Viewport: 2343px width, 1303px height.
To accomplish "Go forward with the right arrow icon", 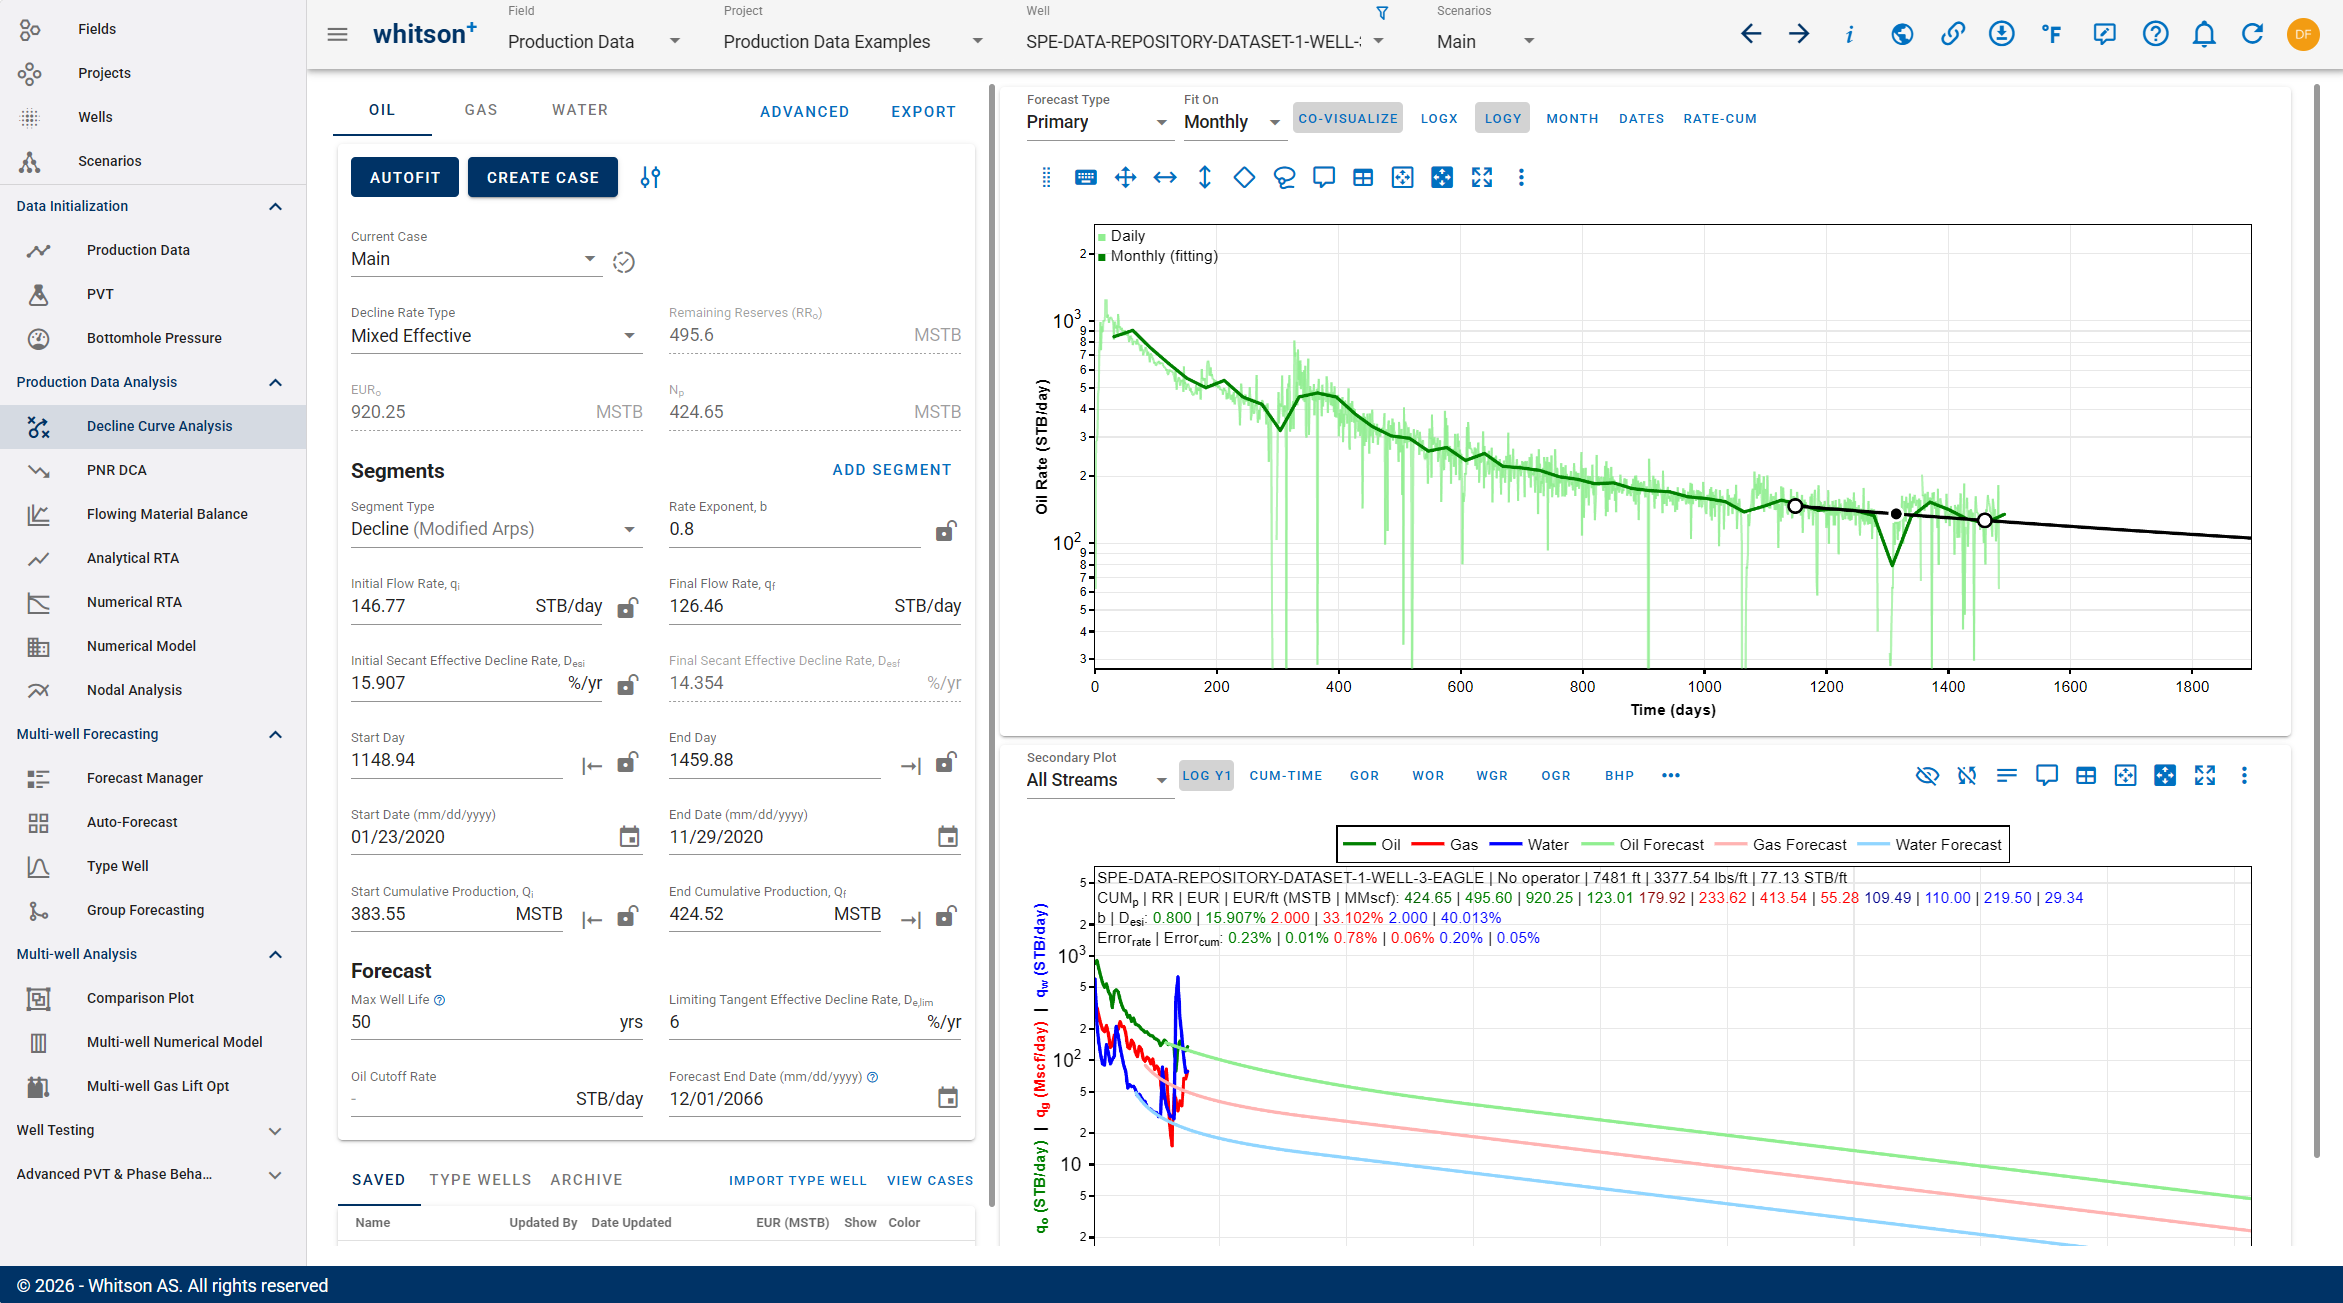I will (x=1799, y=35).
